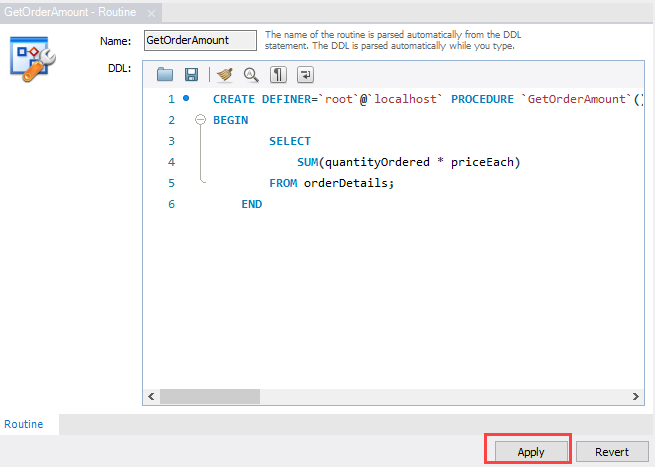Image resolution: width=655 pixels, height=467 pixels.
Task: Toggle invisible characters with the pilcrow icon
Action: (x=278, y=75)
